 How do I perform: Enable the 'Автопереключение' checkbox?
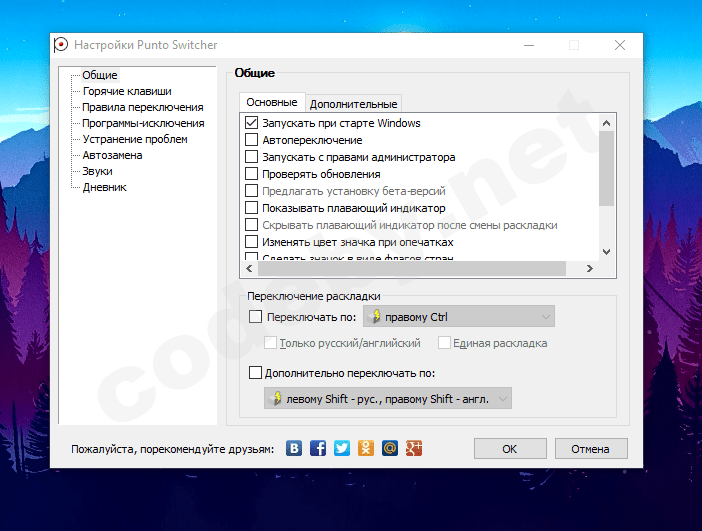[x=252, y=140]
